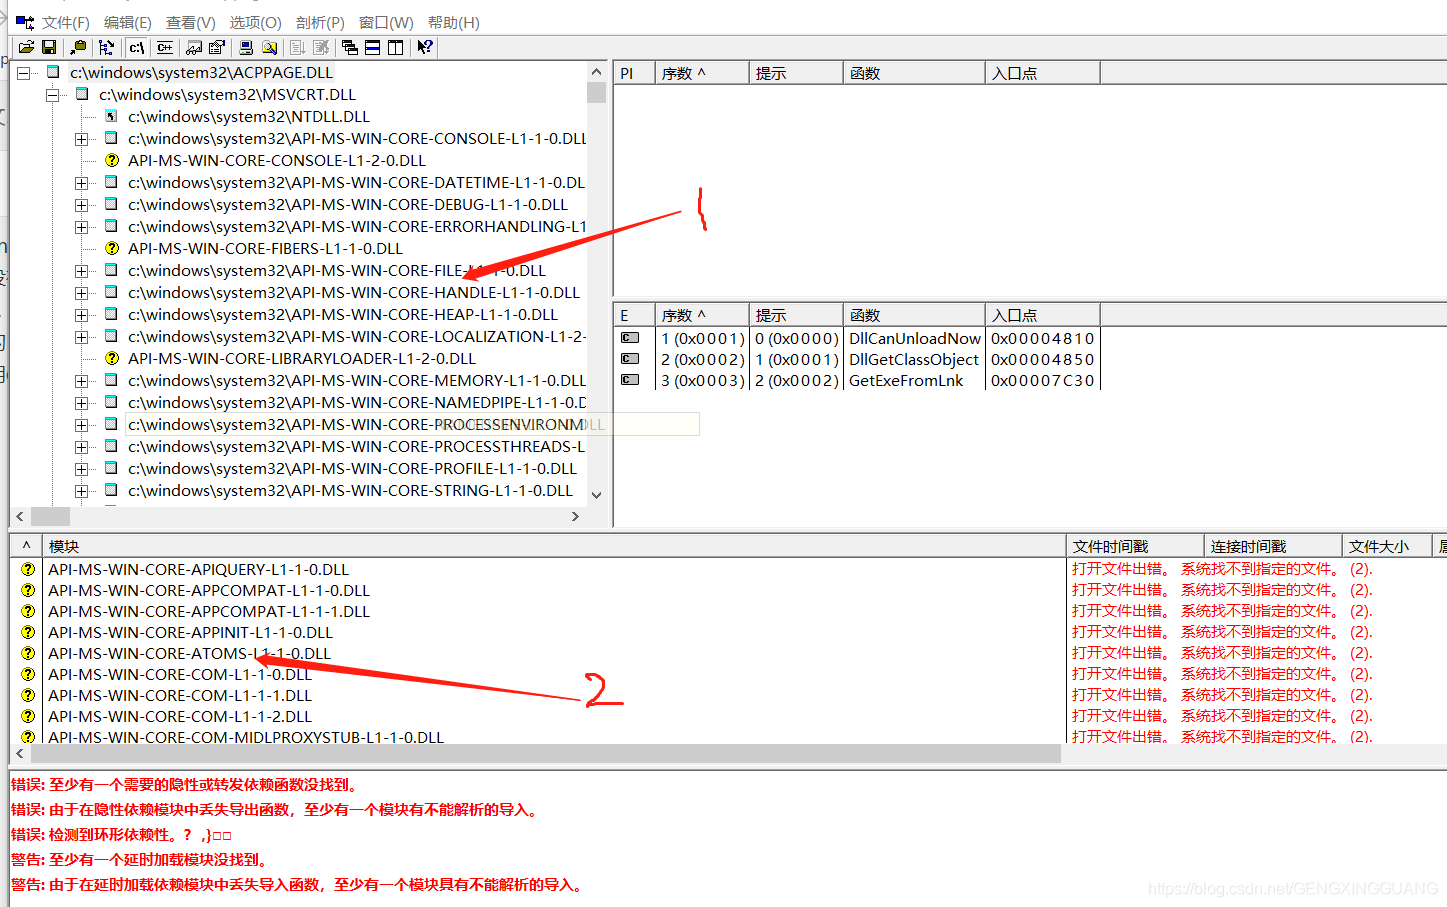Toggle the C++ undecorate functions button
Screen dimensions: 1447x907
tap(165, 47)
